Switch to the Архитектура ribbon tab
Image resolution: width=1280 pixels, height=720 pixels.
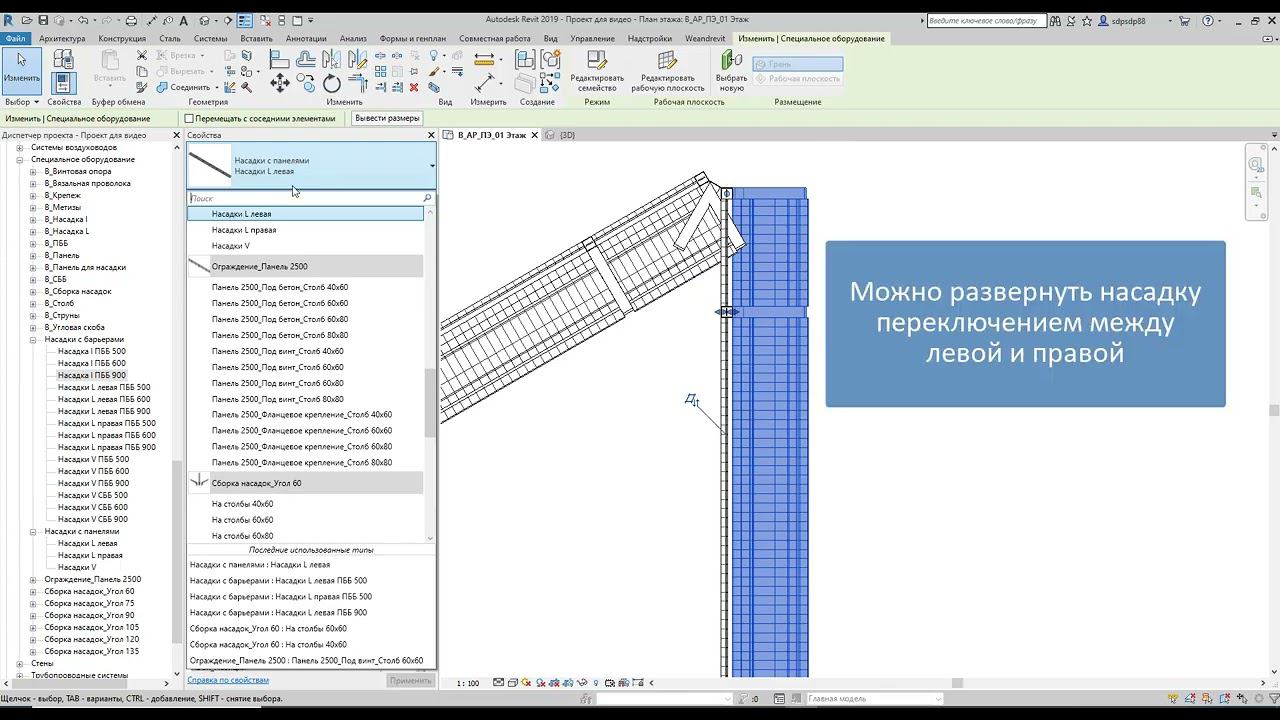tap(62, 38)
